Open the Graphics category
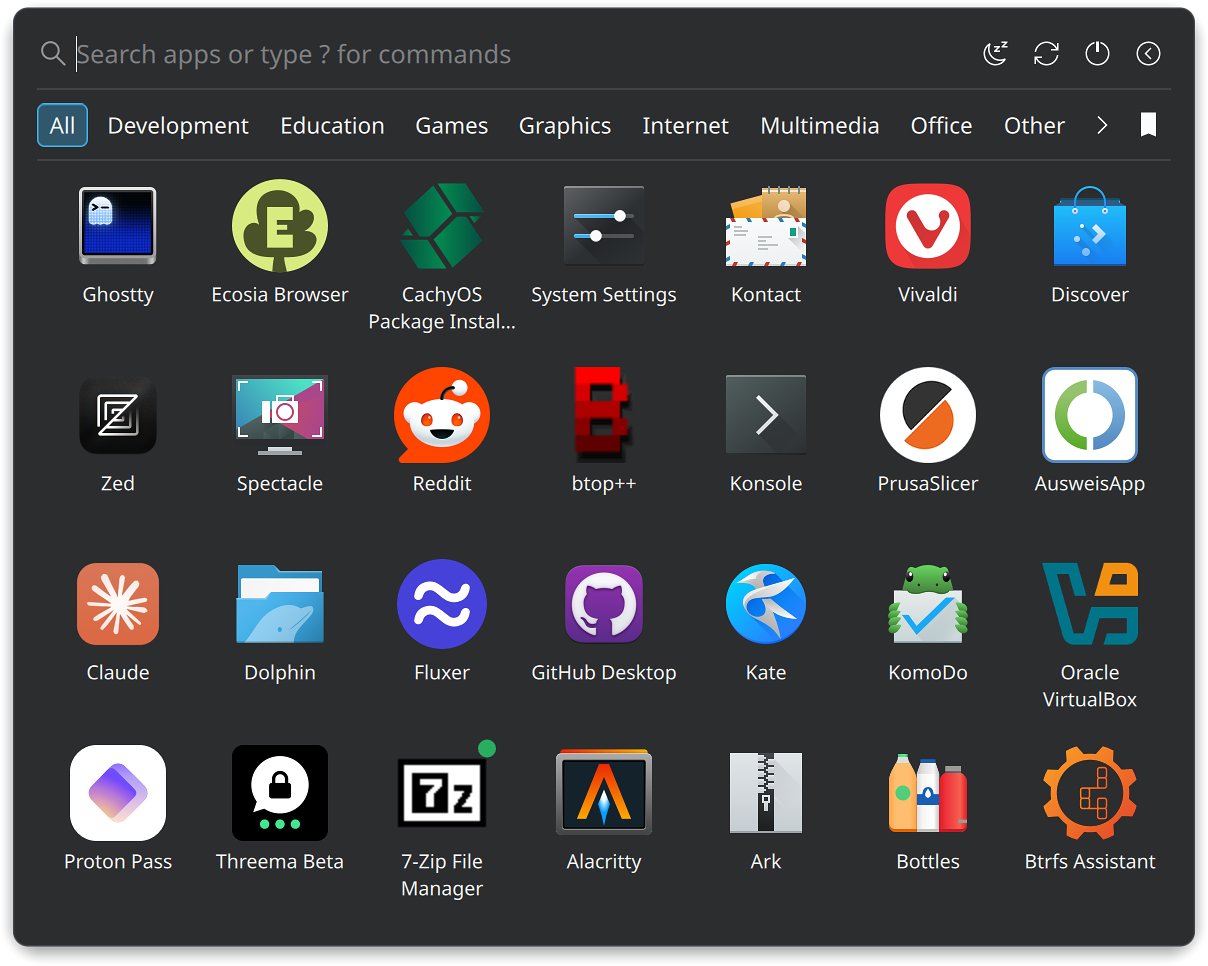 tap(565, 125)
